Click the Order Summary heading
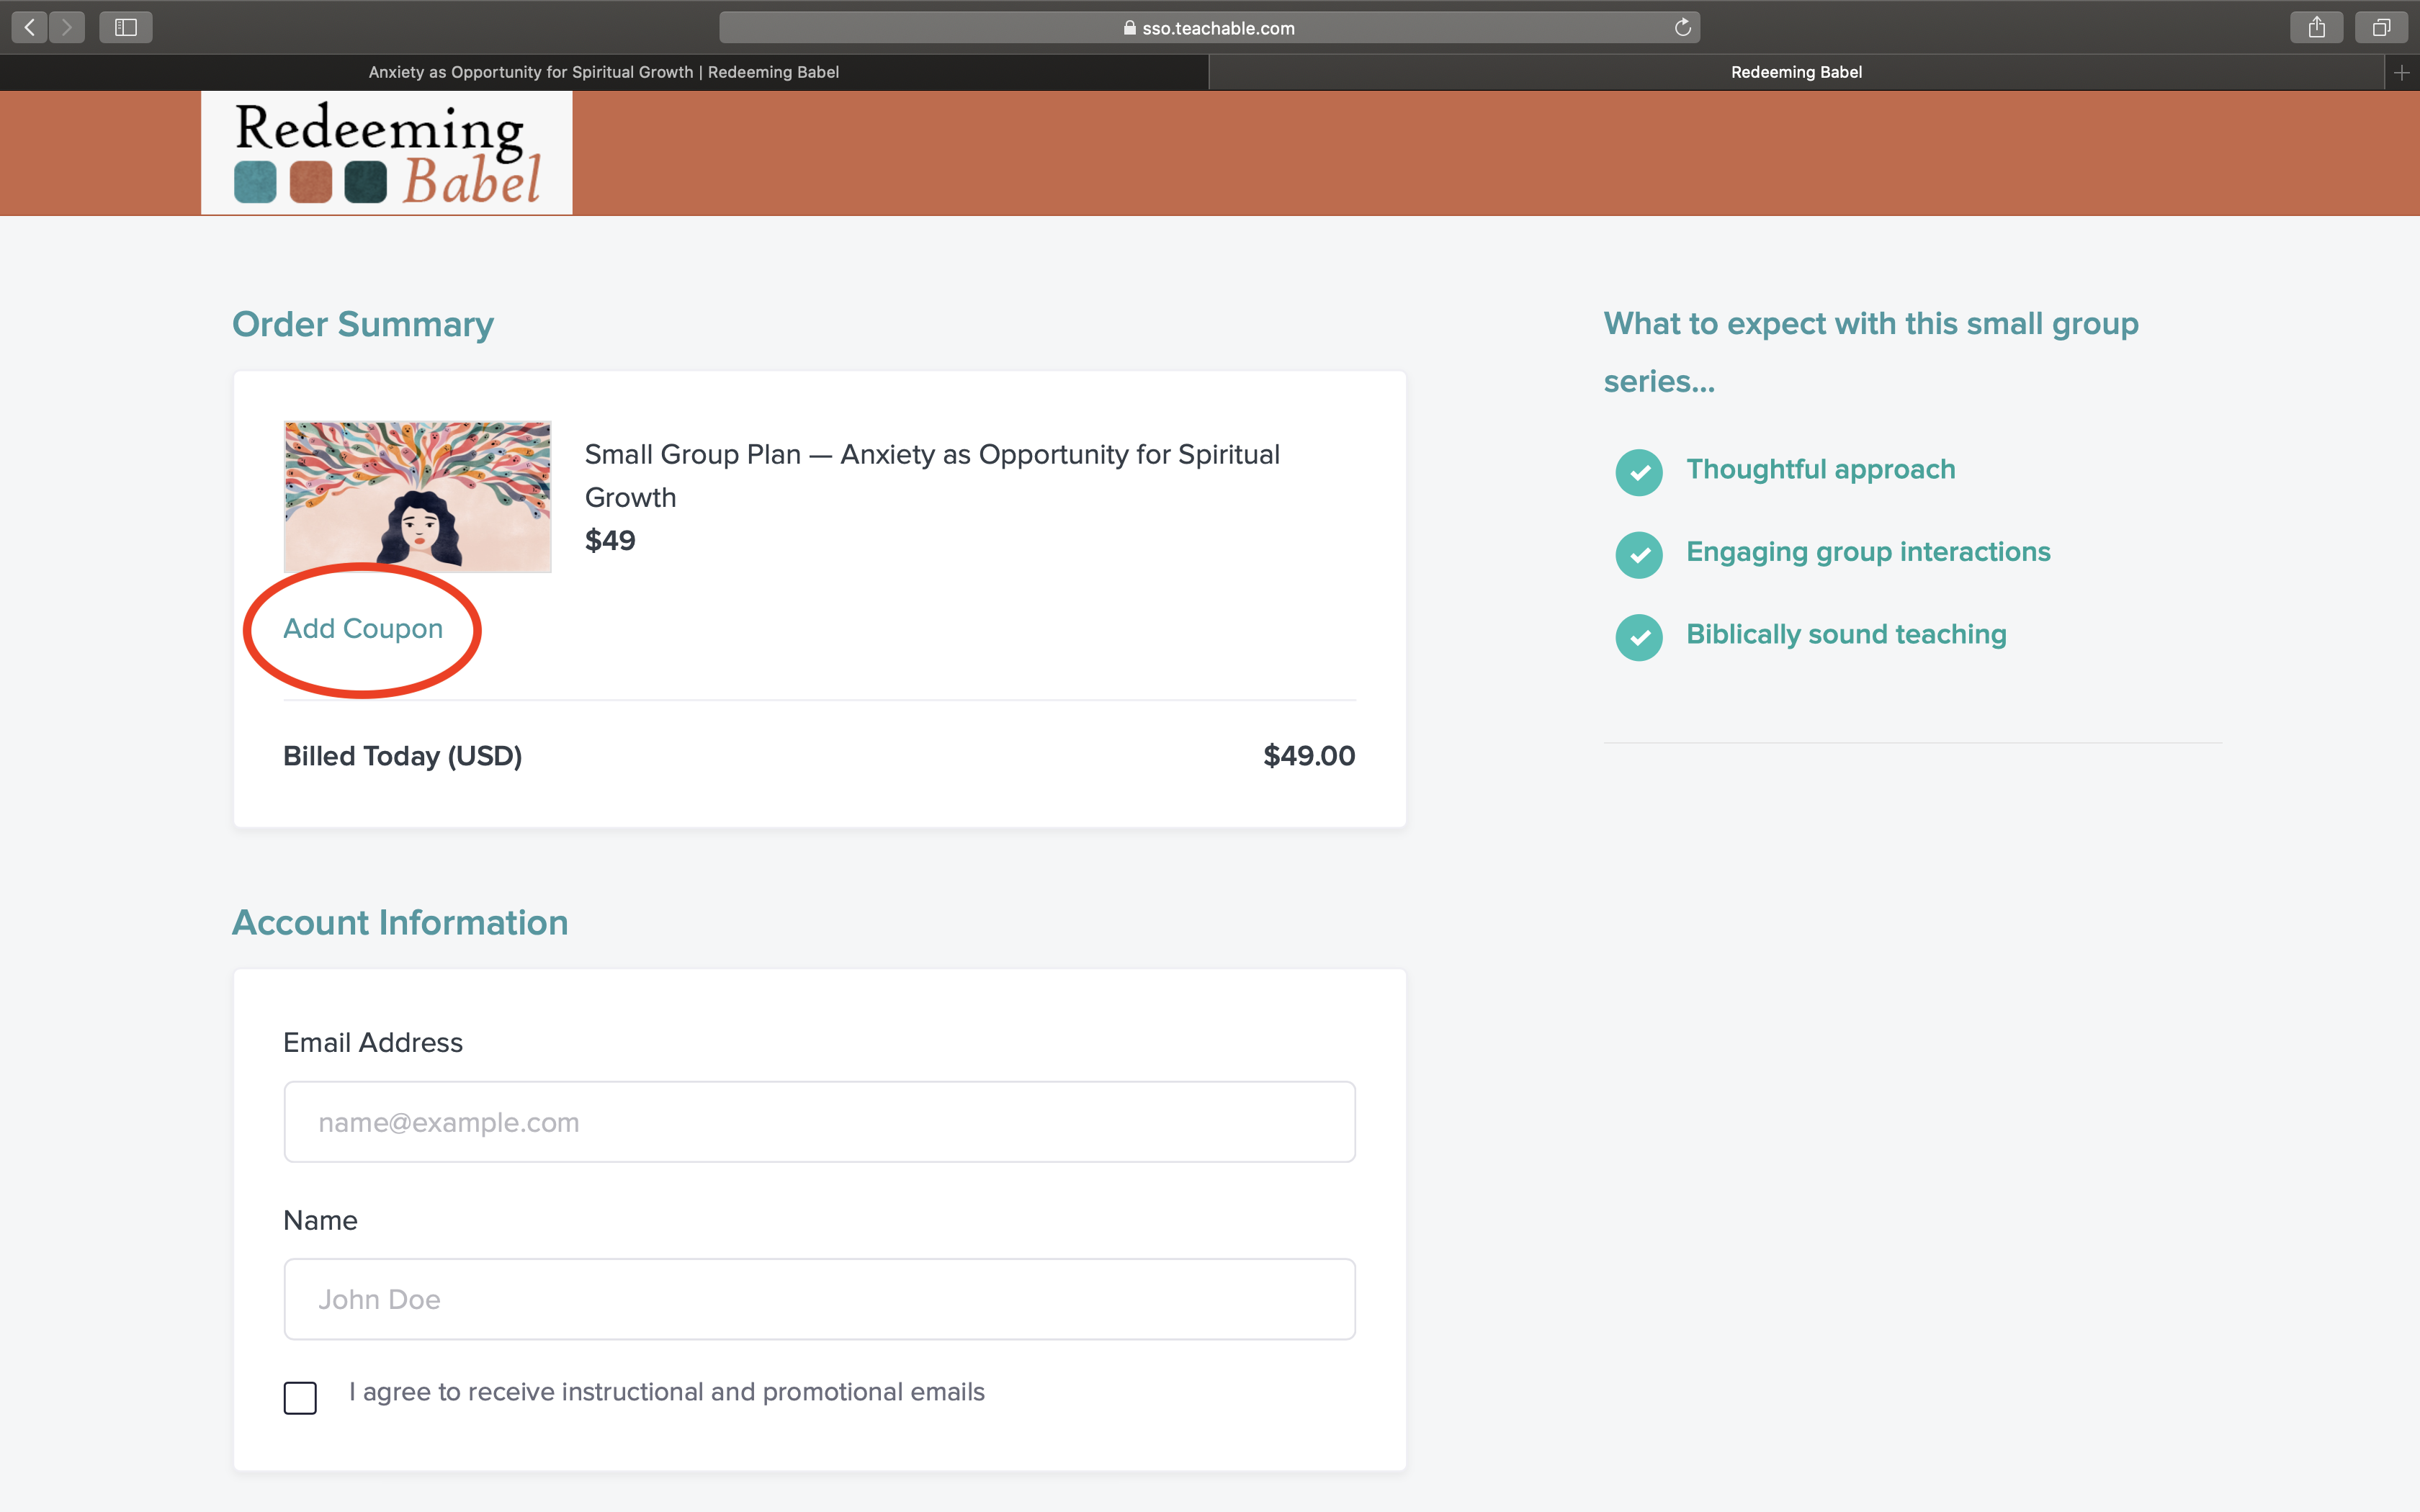This screenshot has height=1512, width=2420. (x=363, y=324)
